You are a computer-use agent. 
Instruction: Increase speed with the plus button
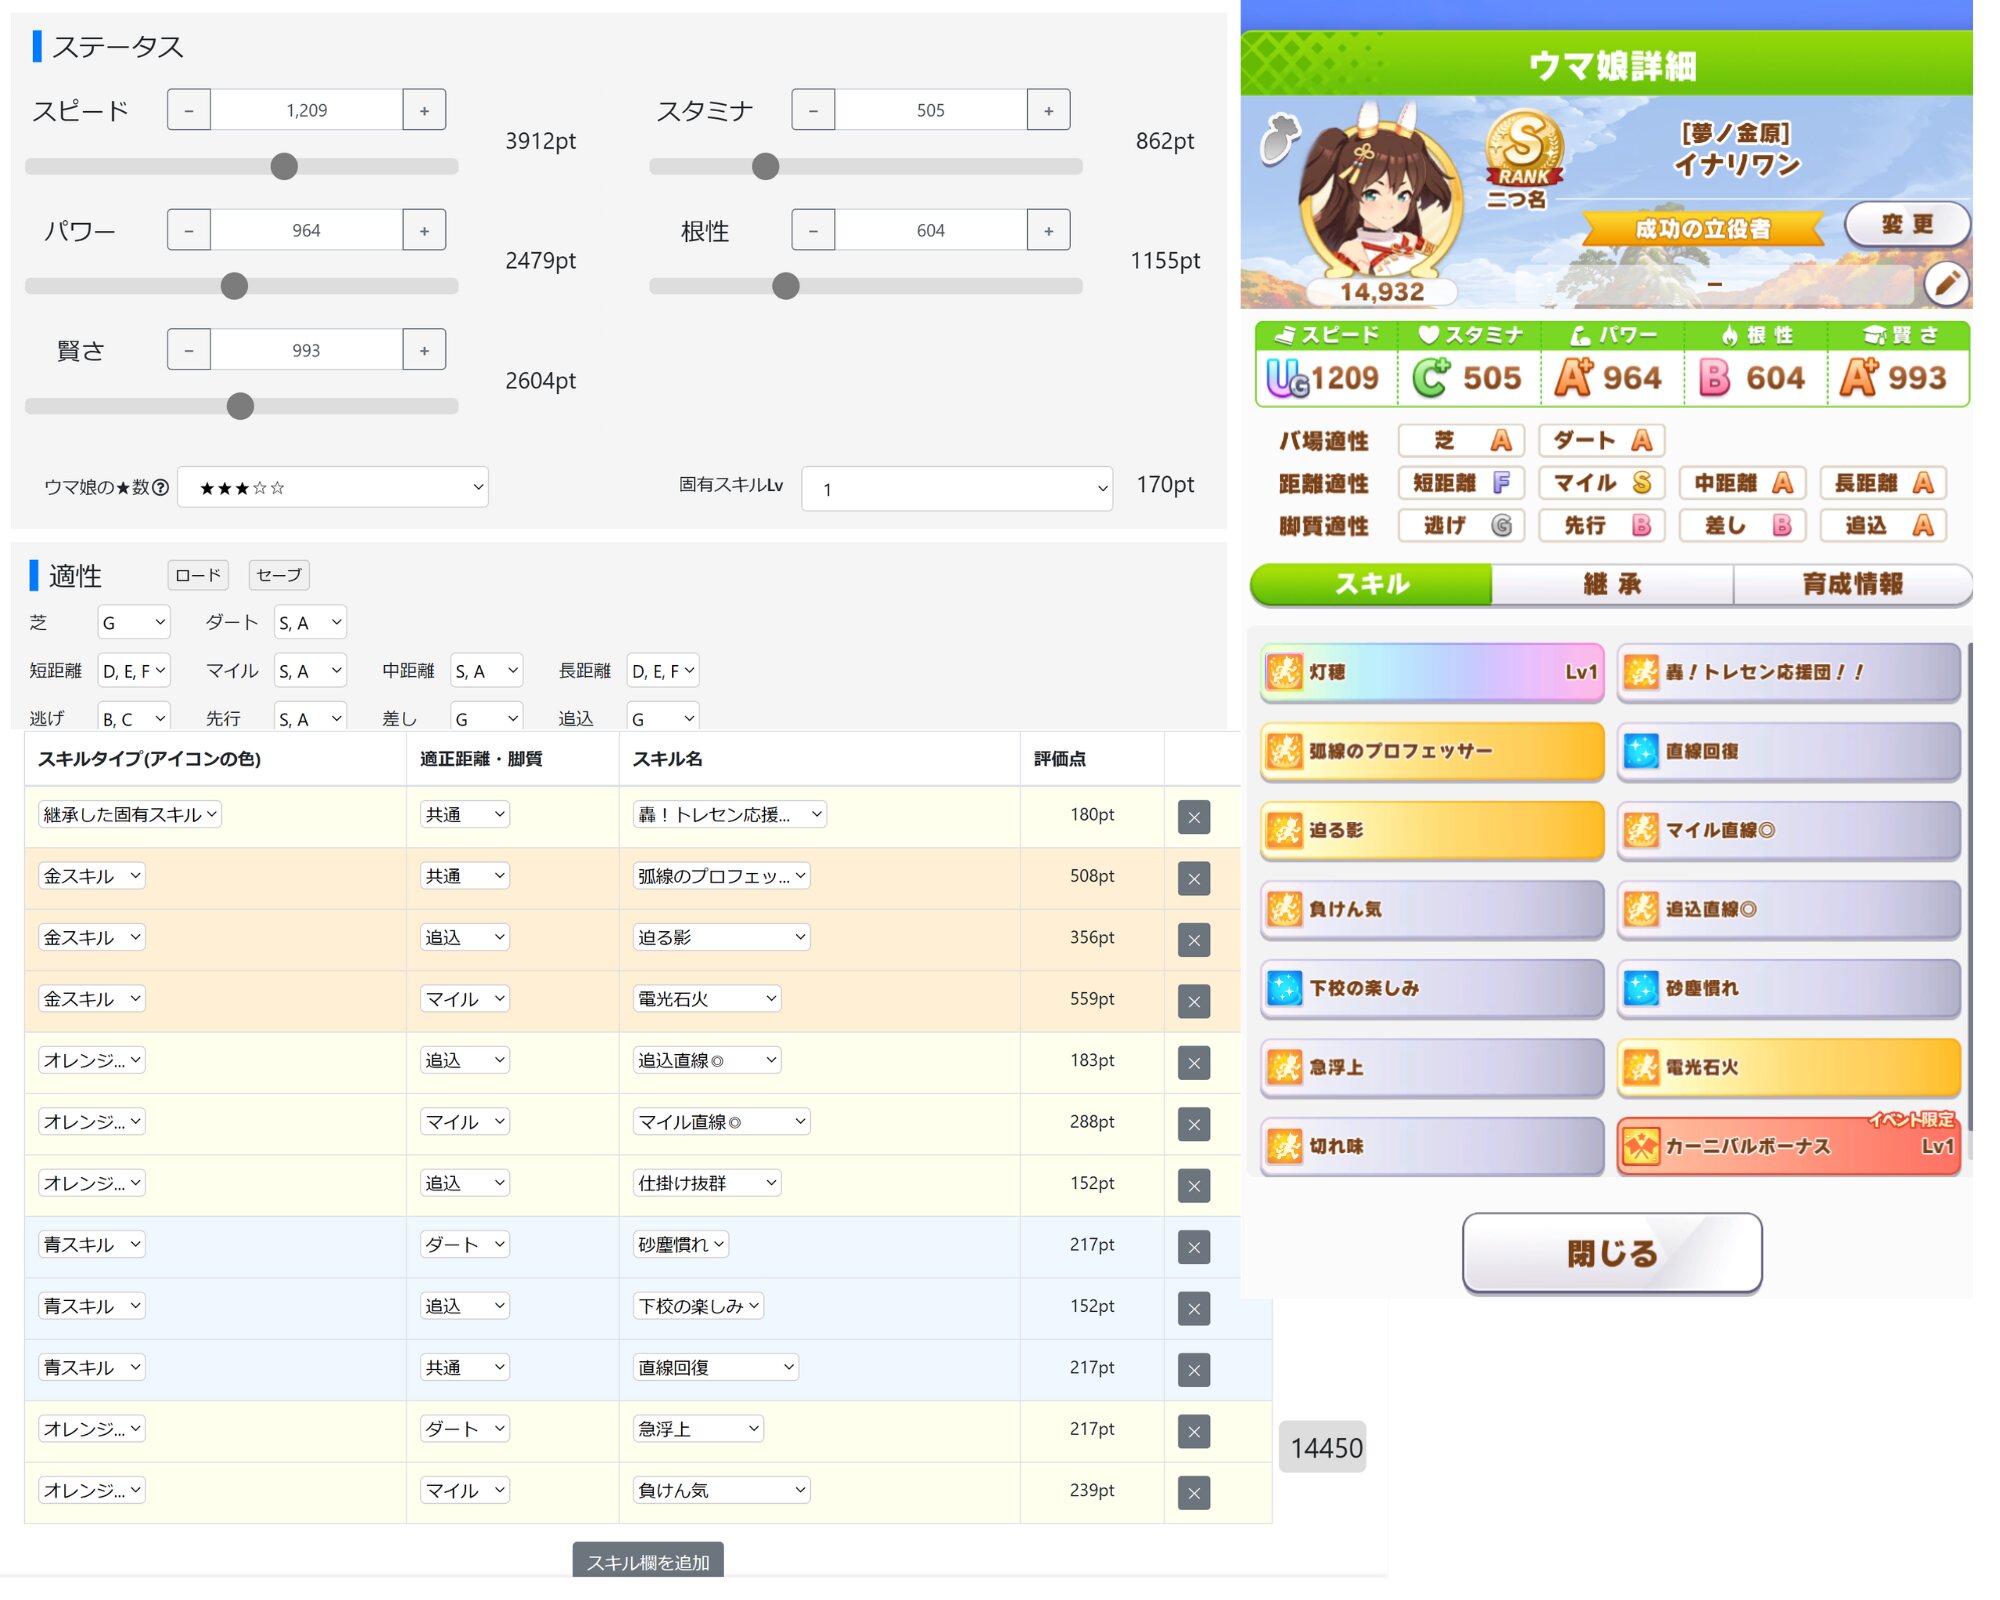[x=424, y=110]
